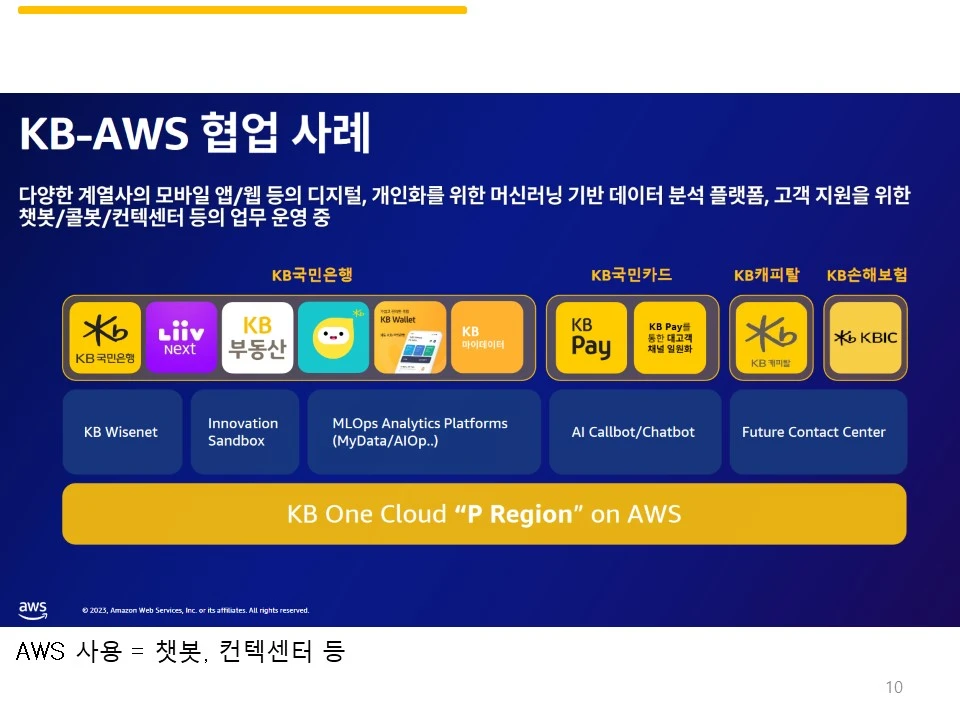The width and height of the screenshot is (960, 720).
Task: Click the KB 부동산 app icon
Action: [257, 336]
